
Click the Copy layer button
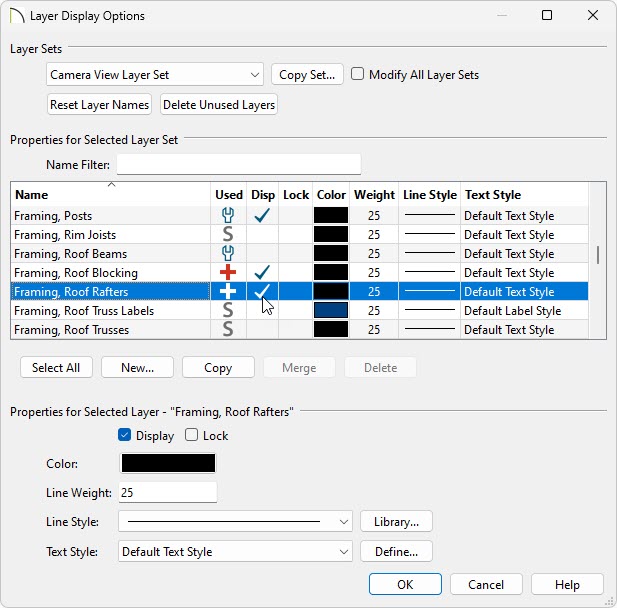(218, 367)
